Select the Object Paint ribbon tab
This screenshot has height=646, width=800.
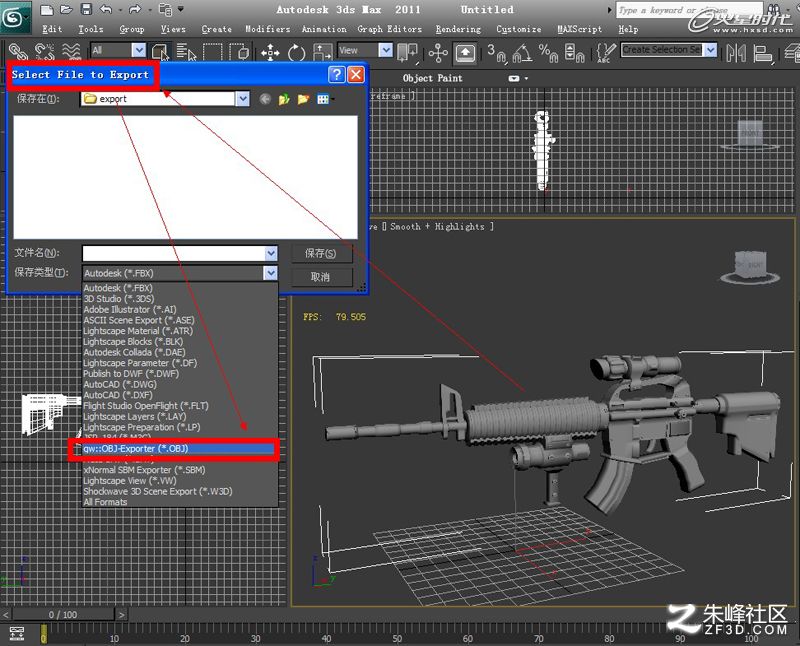[x=433, y=78]
